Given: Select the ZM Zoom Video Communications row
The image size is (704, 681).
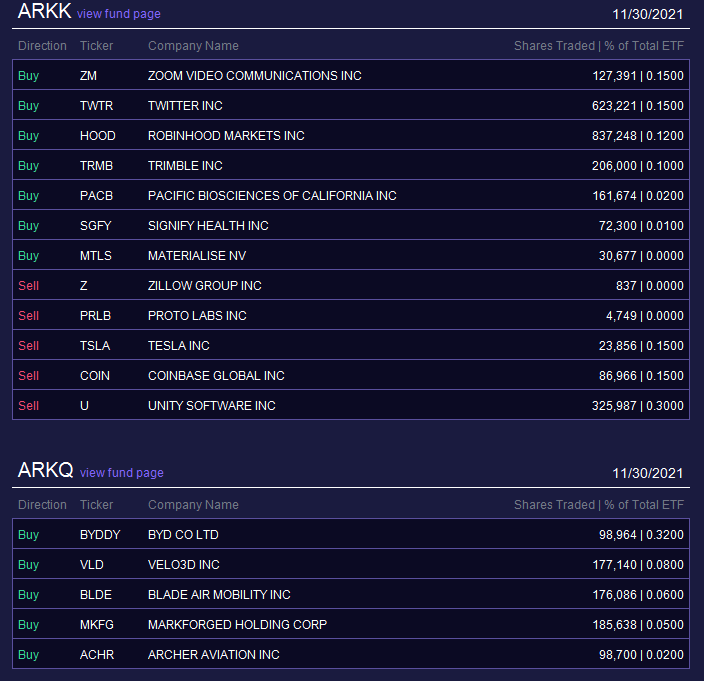Looking at the screenshot, I should [351, 75].
